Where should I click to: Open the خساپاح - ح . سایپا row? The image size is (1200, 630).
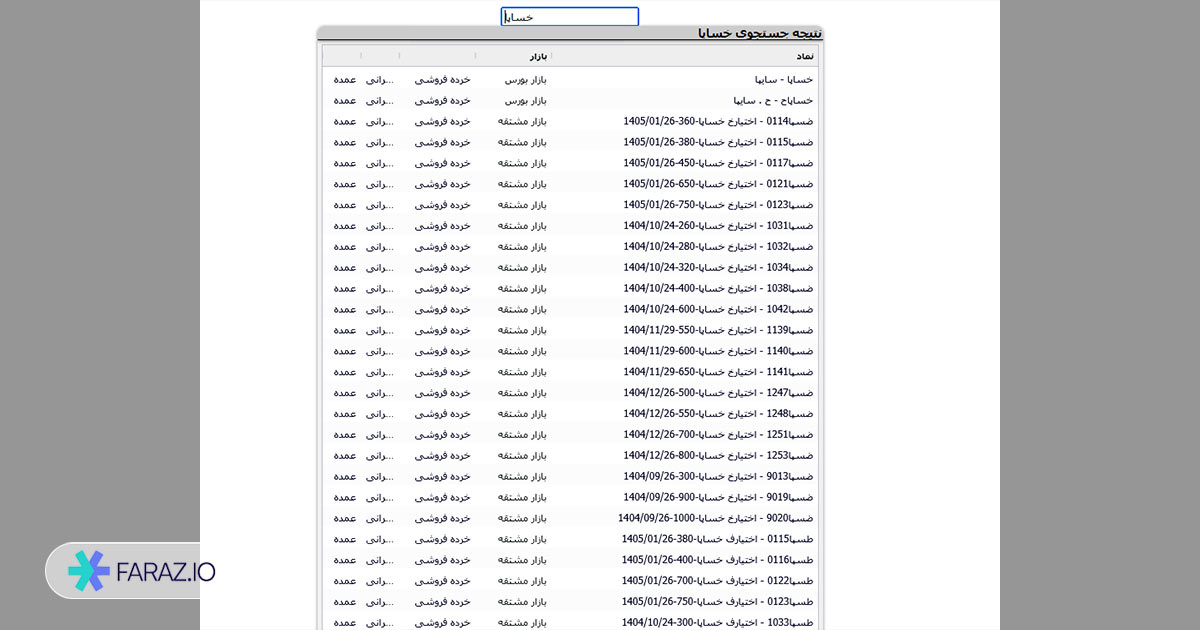pyautogui.click(x=773, y=100)
